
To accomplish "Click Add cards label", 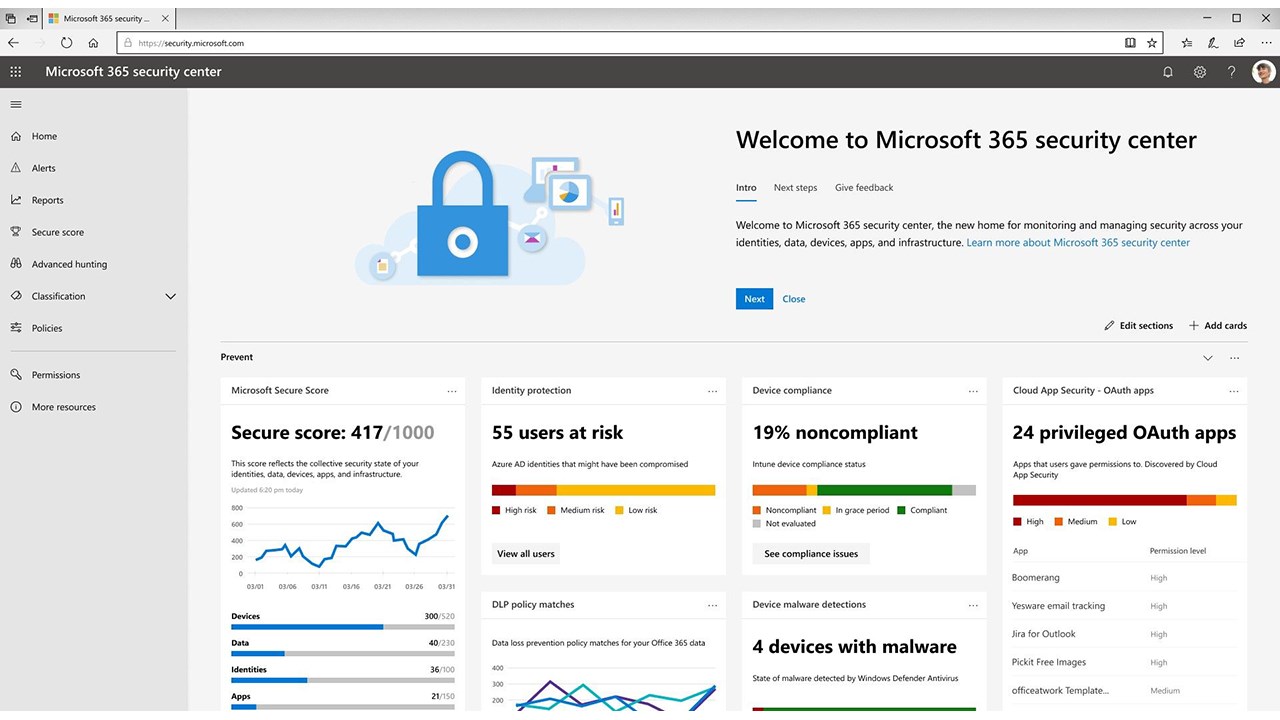I will point(1225,326).
